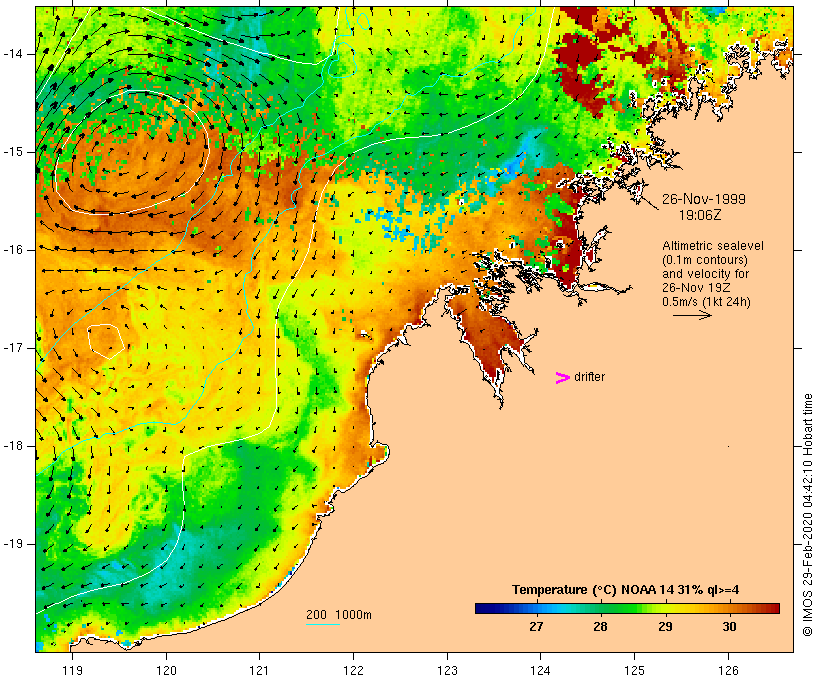Click the '29' colorbar tick label
The height and width of the screenshot is (680, 820).
click(665, 626)
